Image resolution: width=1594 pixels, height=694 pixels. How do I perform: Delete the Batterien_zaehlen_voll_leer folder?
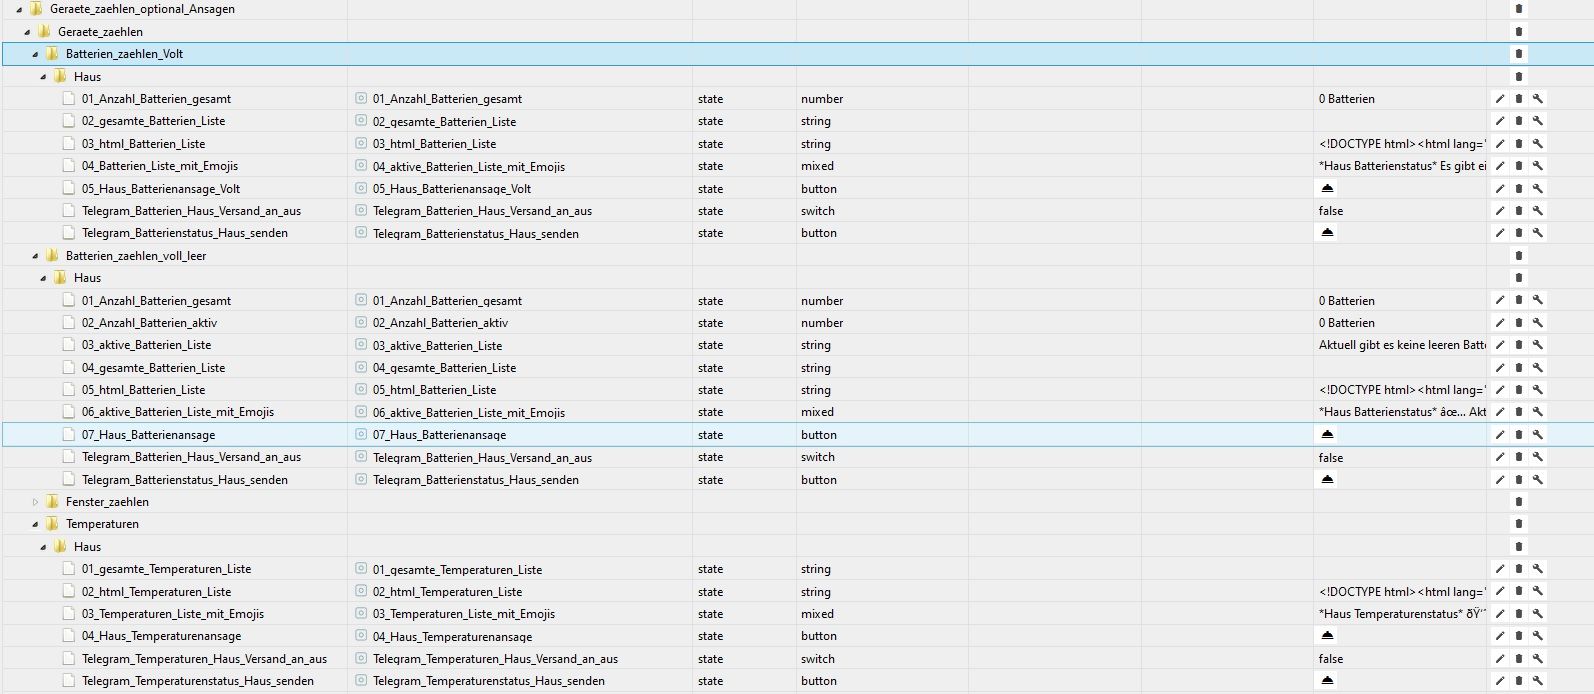[1519, 256]
